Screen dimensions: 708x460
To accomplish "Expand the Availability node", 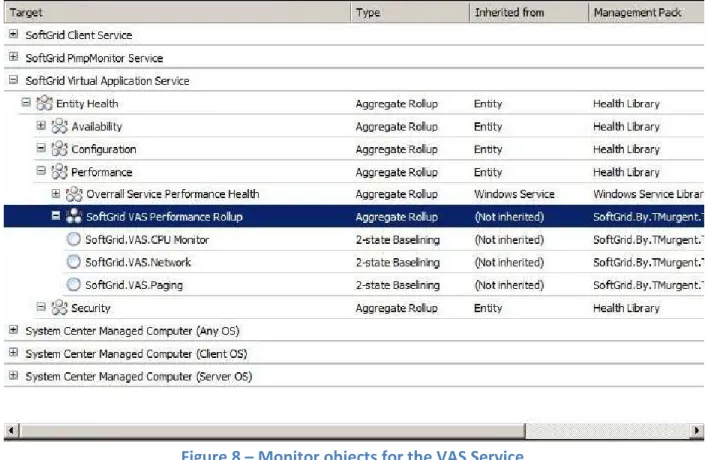I will (41, 125).
